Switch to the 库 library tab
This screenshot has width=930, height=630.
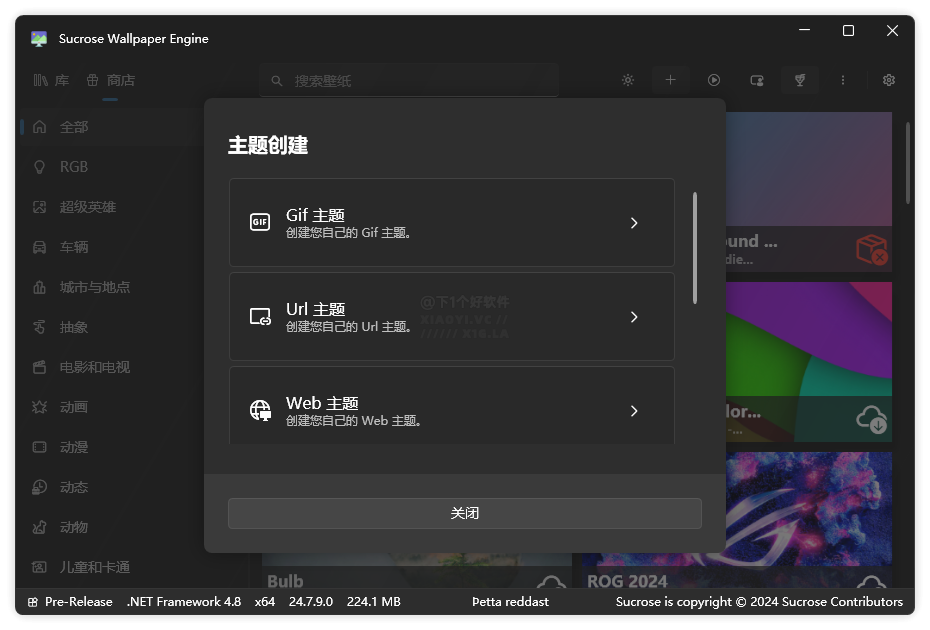coord(52,80)
